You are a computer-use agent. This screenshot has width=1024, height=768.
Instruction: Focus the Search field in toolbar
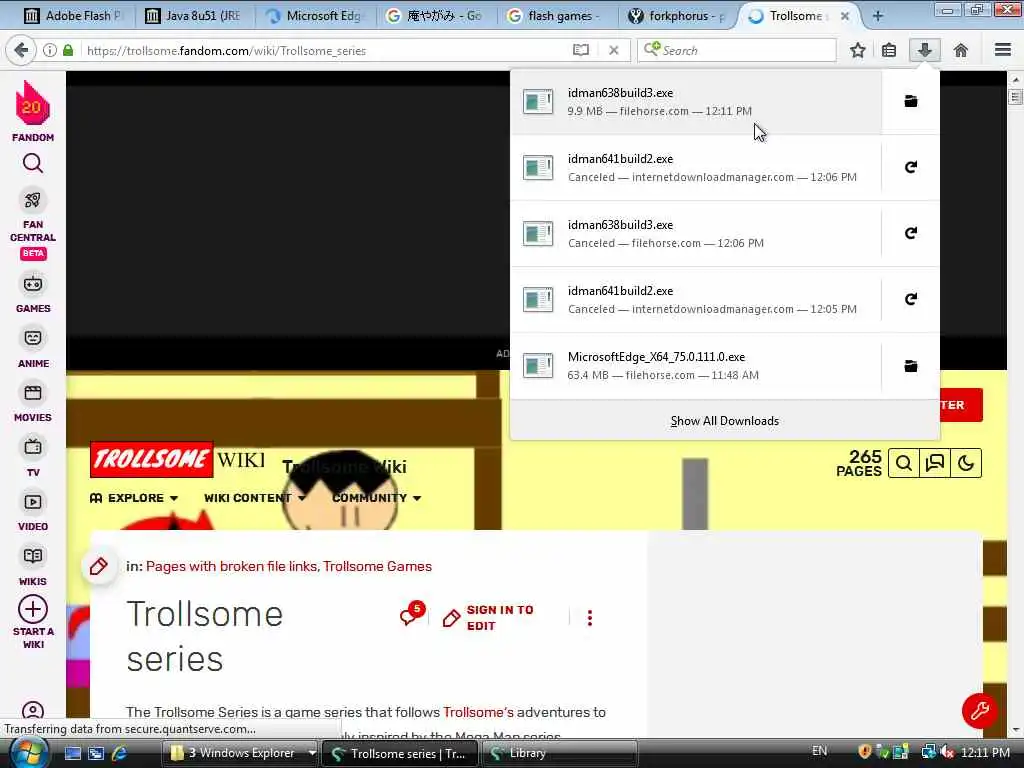[737, 50]
